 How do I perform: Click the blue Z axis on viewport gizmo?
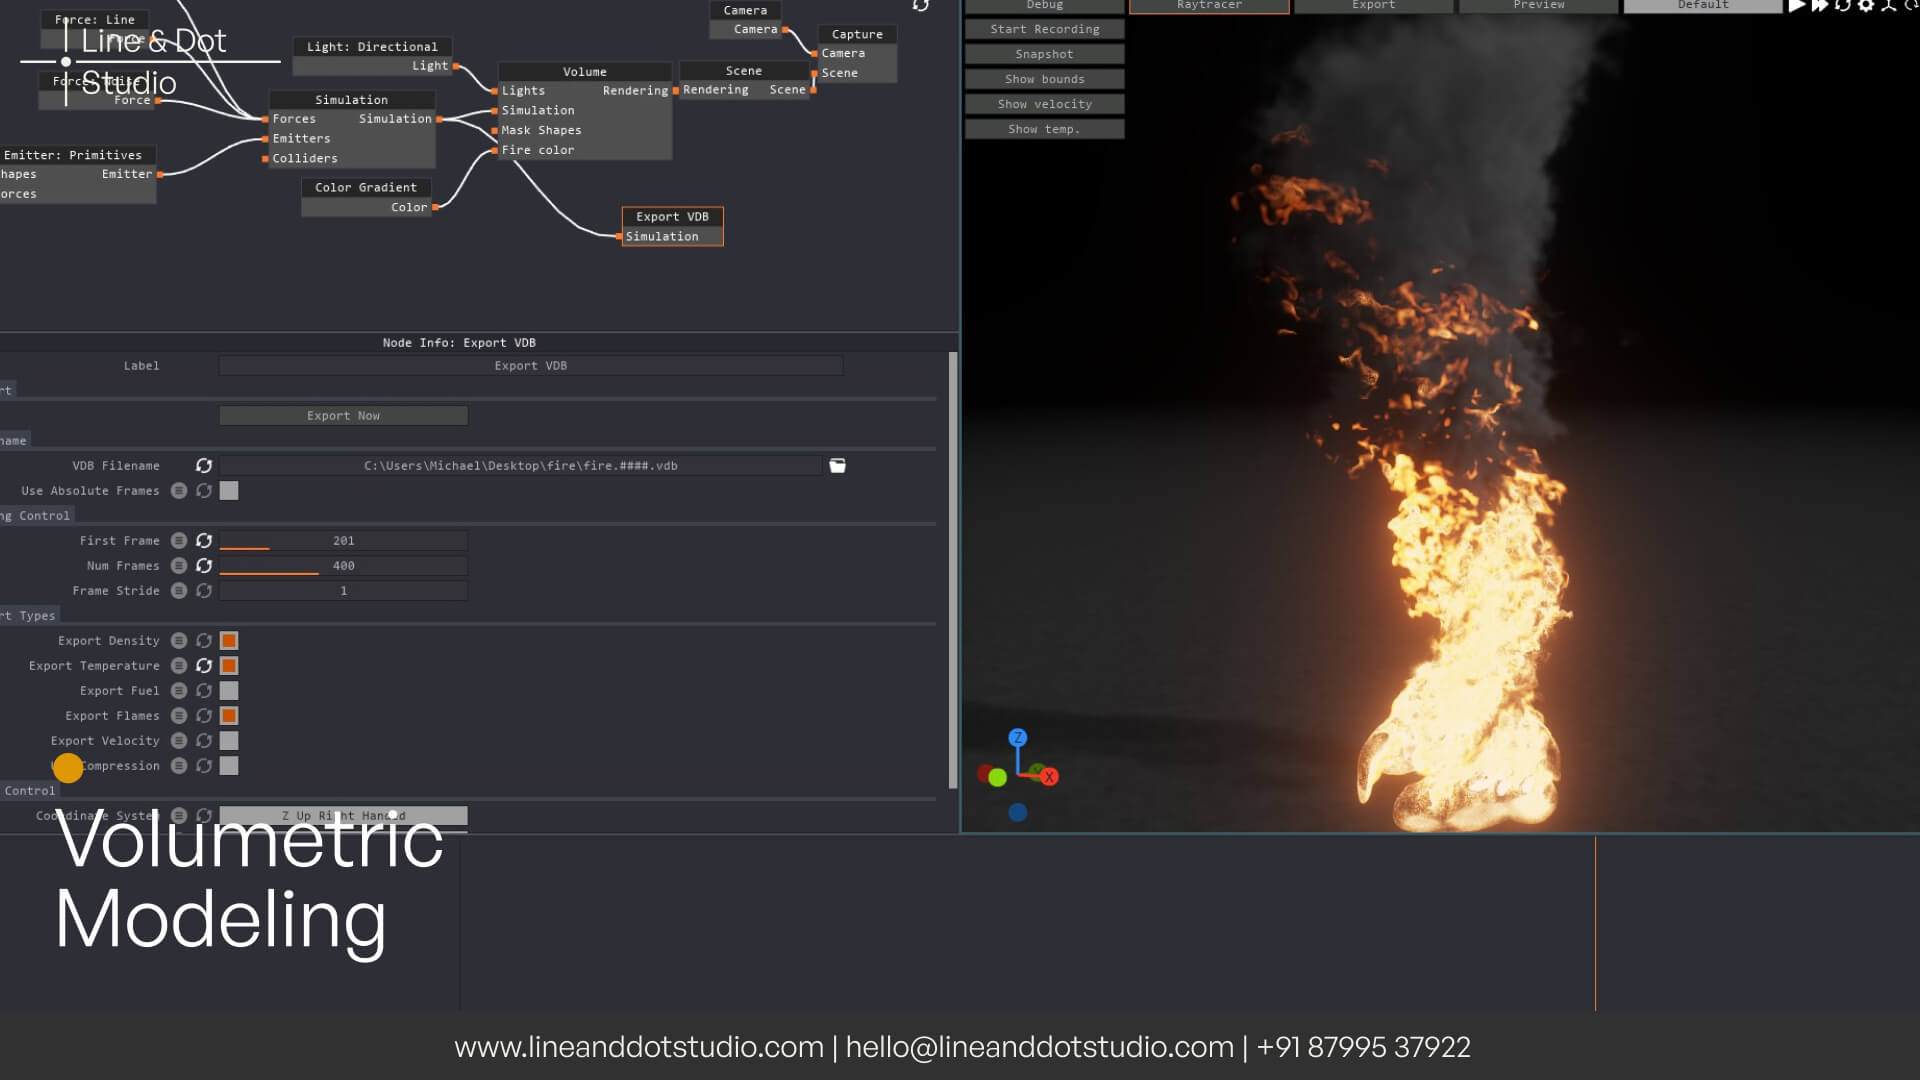point(1017,738)
